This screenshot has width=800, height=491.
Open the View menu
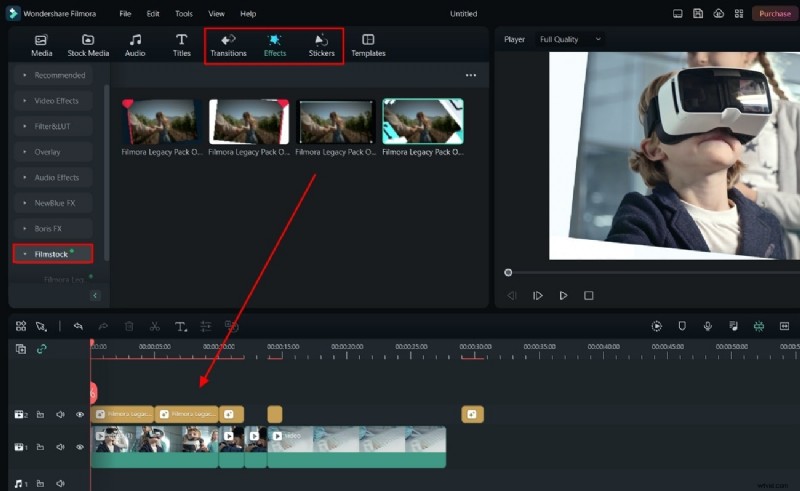pos(216,14)
